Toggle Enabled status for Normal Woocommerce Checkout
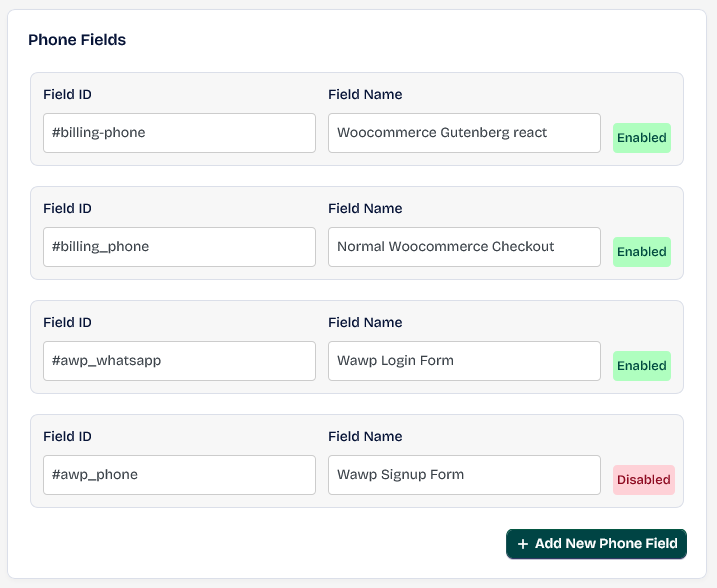The width and height of the screenshot is (717, 588). (642, 252)
